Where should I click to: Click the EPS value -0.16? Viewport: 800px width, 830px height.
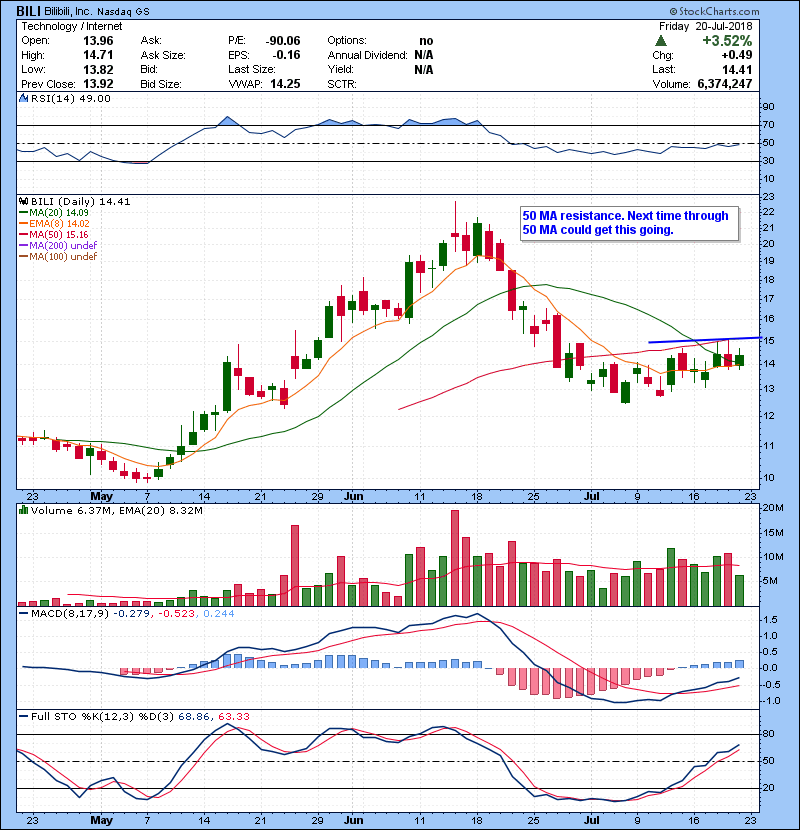coord(286,55)
